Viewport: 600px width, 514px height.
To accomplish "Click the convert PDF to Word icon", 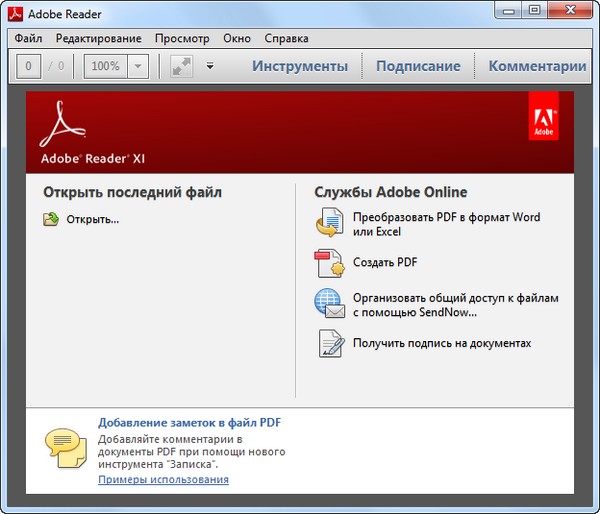I will 330,224.
